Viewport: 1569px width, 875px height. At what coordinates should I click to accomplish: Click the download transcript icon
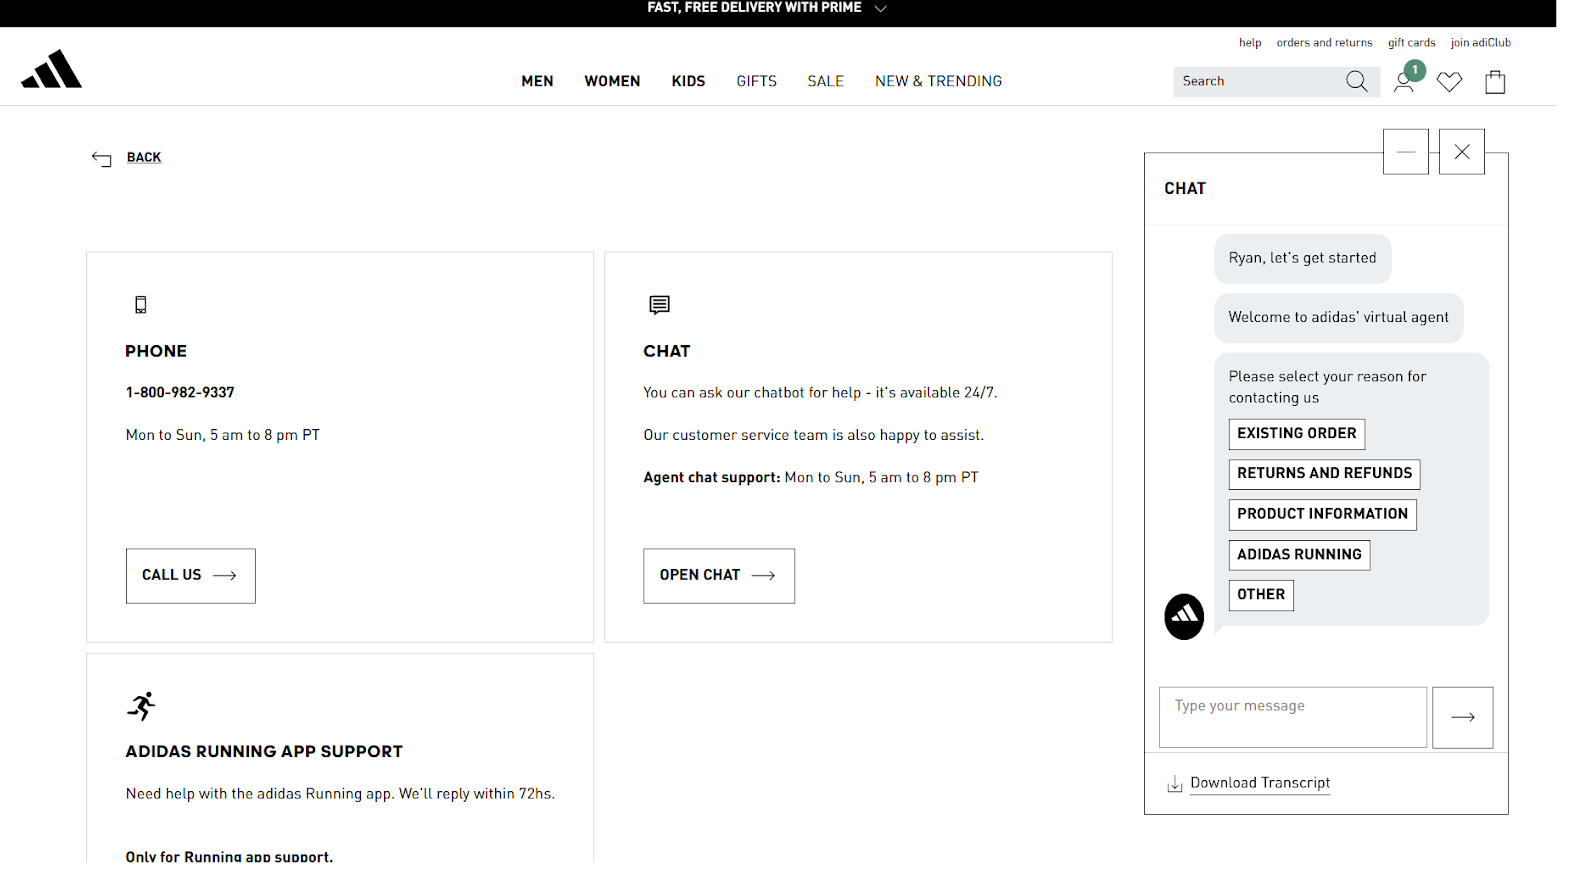point(1175,784)
